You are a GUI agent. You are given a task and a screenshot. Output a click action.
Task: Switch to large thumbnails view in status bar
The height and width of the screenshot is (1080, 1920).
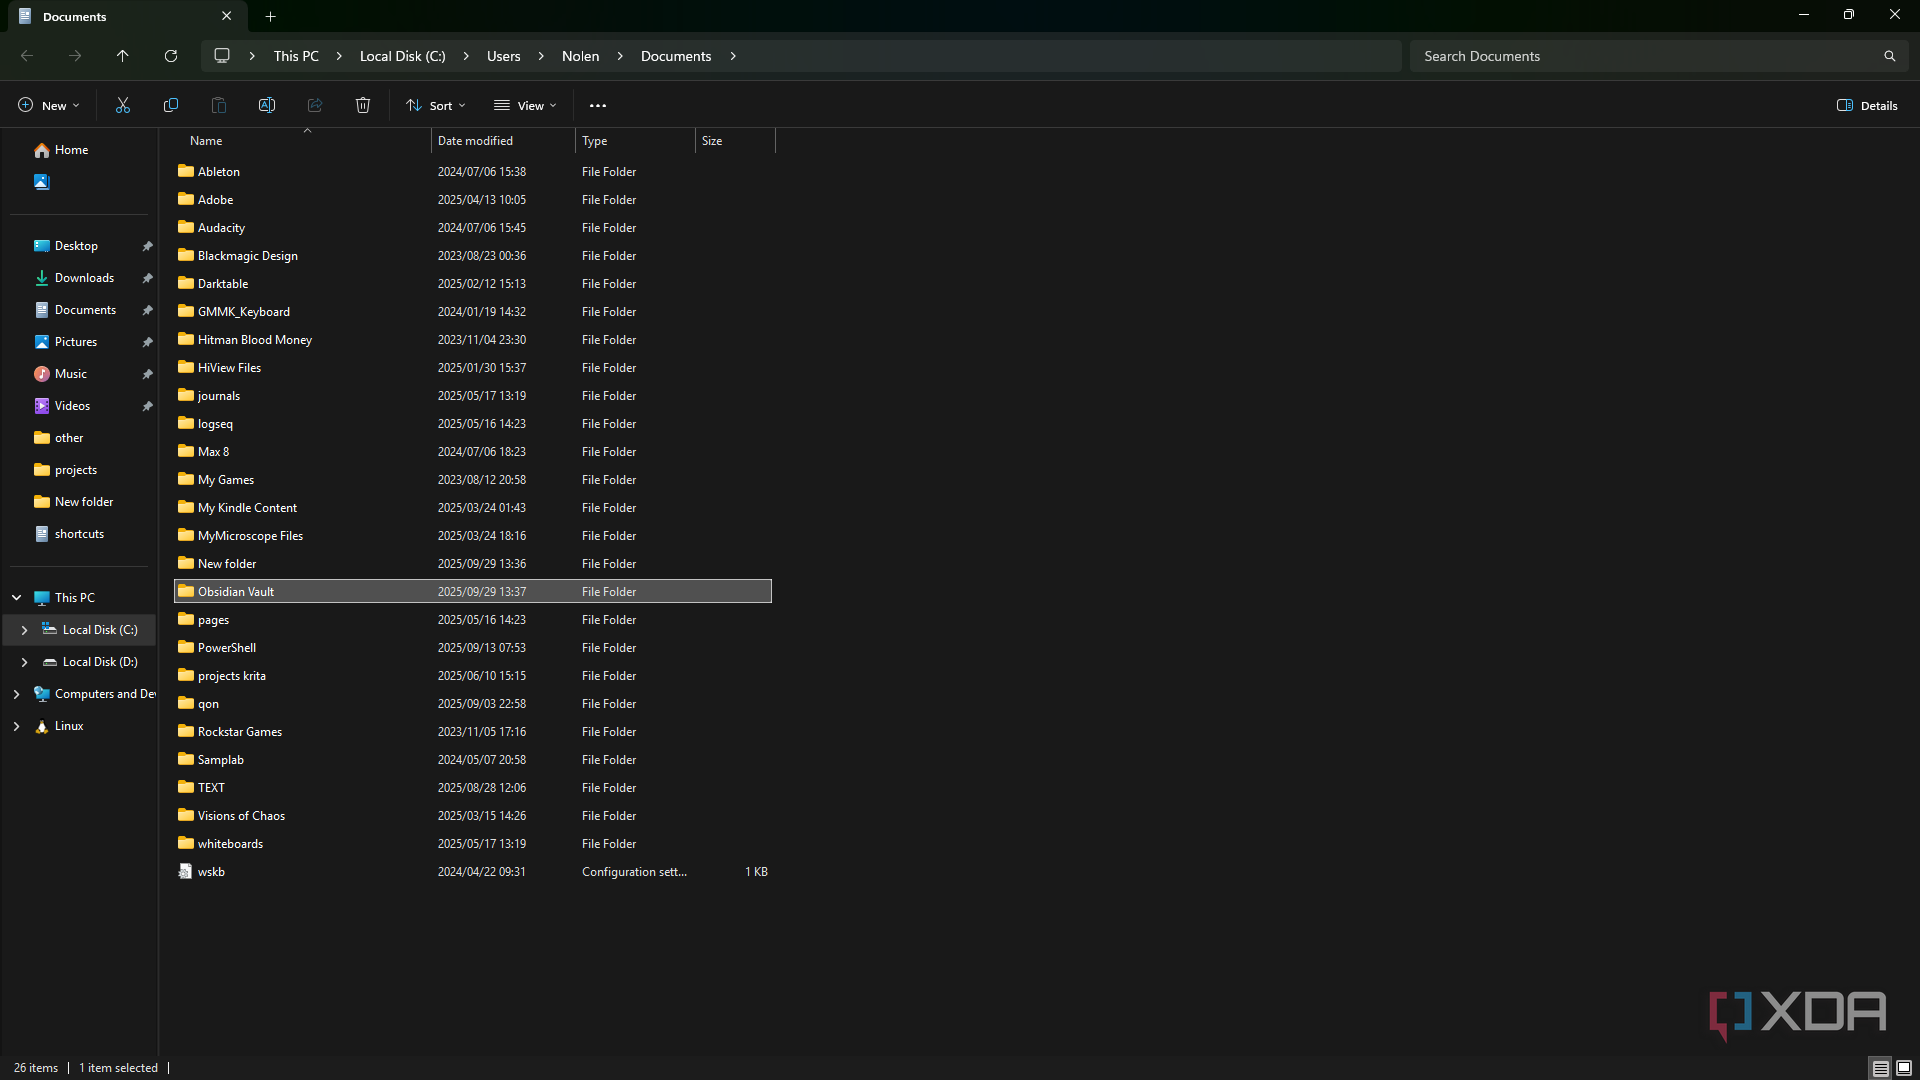click(x=1904, y=1068)
